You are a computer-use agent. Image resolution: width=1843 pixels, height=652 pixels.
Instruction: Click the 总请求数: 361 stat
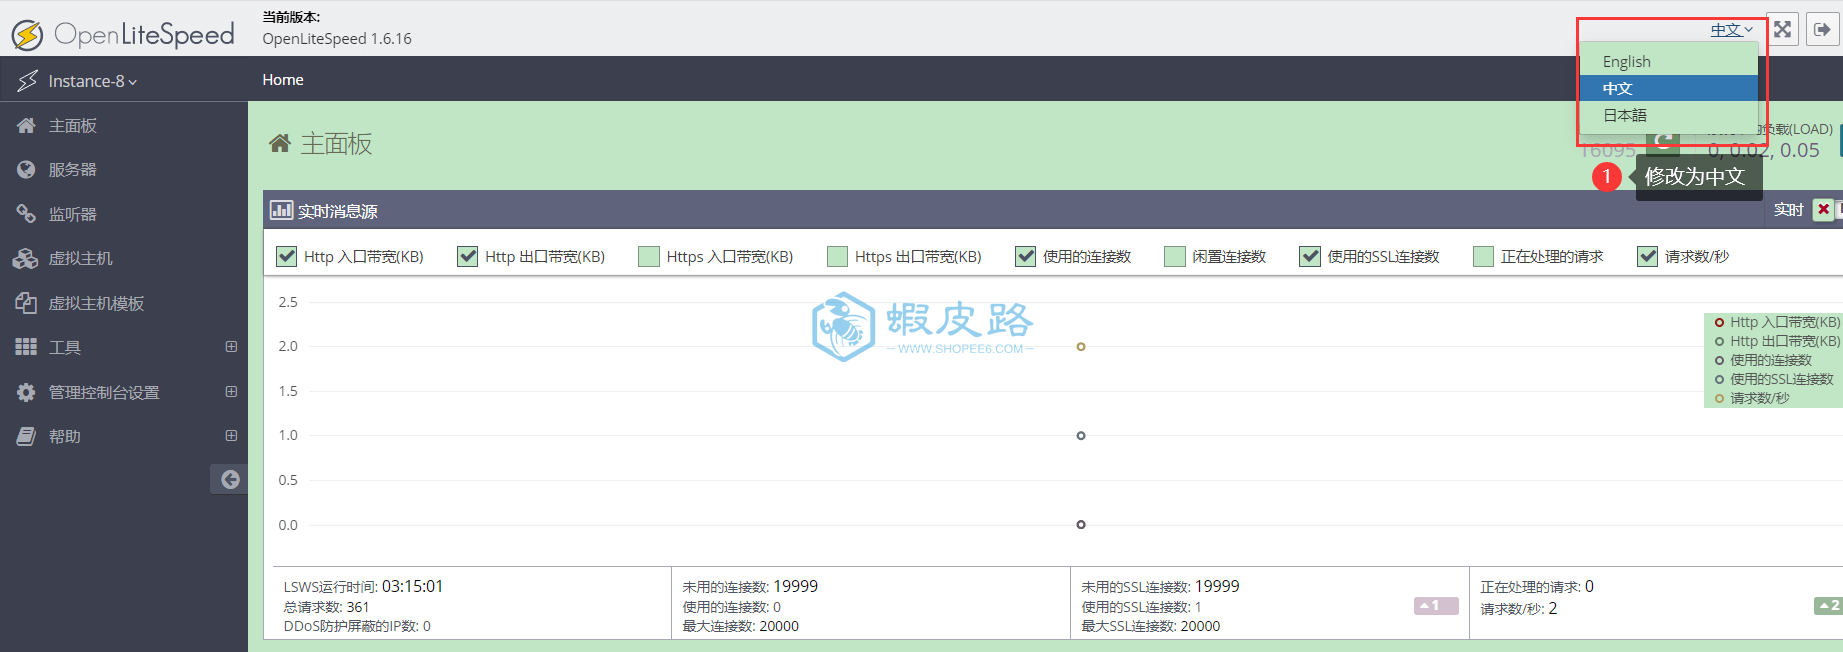(x=326, y=607)
